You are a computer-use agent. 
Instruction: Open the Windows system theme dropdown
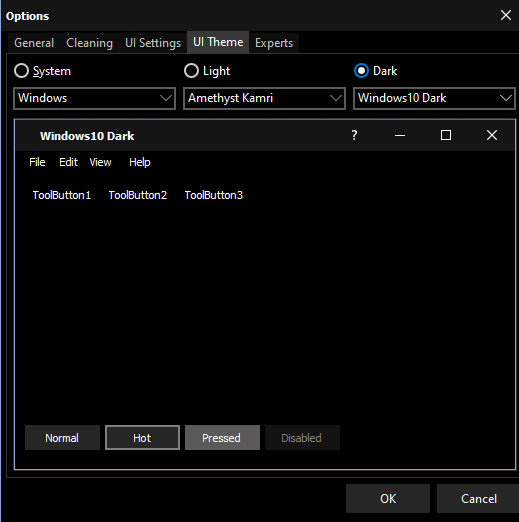click(94, 98)
